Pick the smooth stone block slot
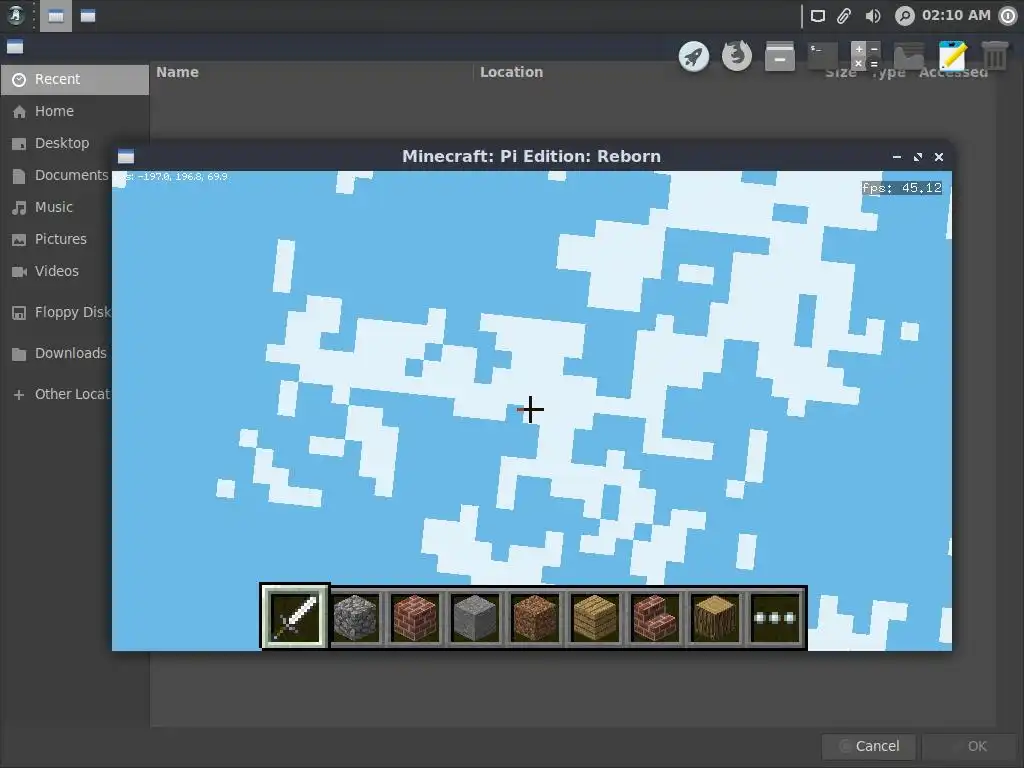 click(475, 617)
